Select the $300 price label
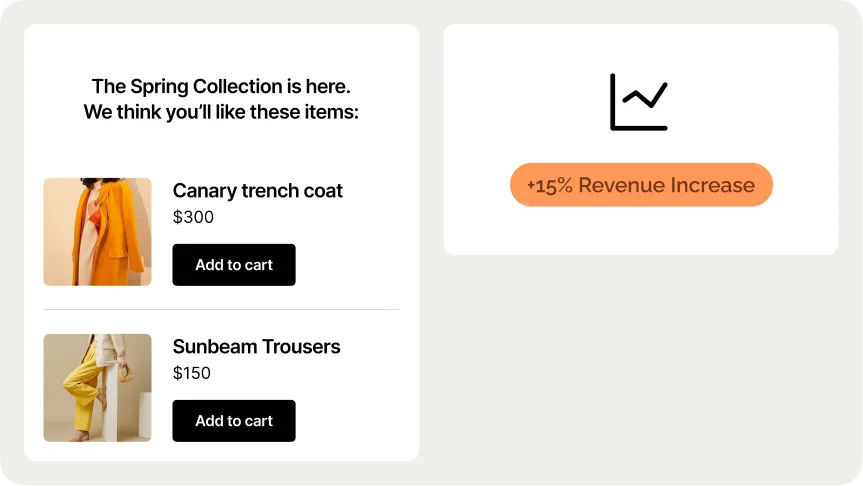The image size is (863, 486). coord(193,217)
